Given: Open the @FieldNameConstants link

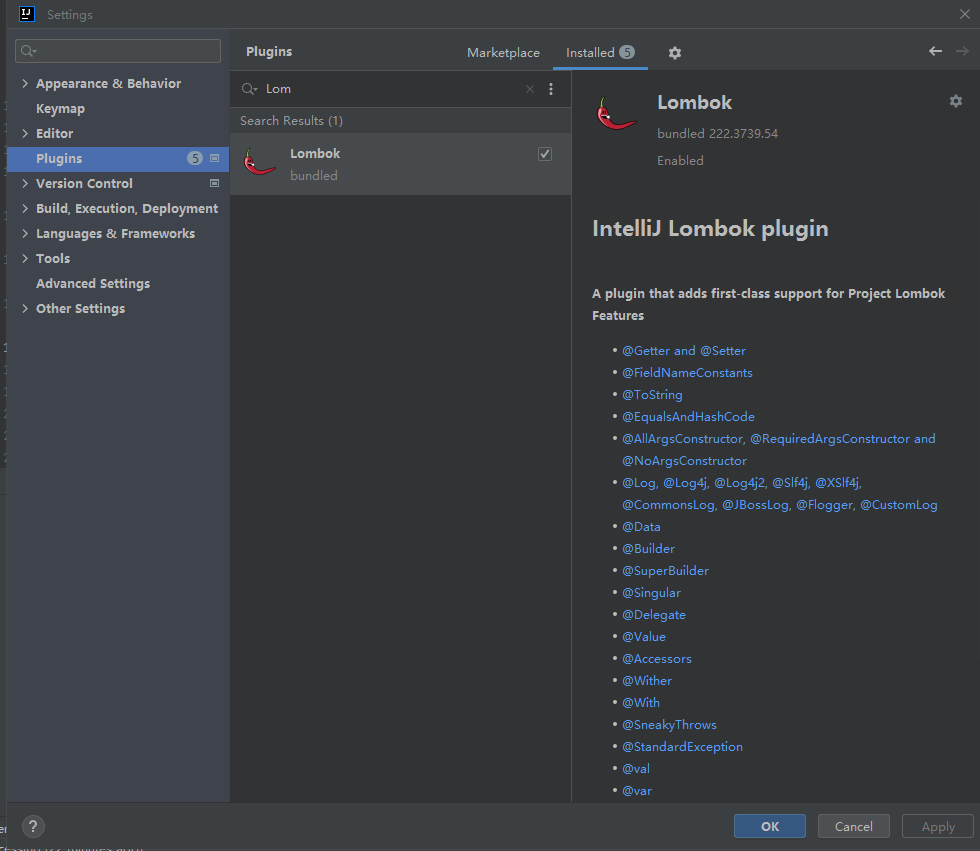Looking at the screenshot, I should tap(687, 373).
